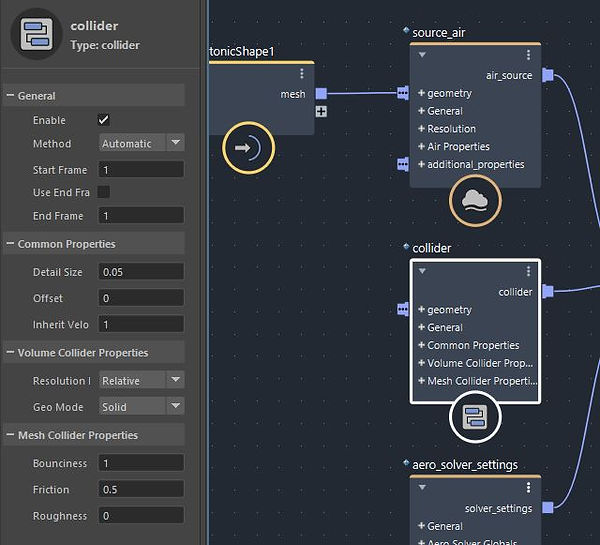
Task: Select the source_air node title
Action: click(x=439, y=33)
